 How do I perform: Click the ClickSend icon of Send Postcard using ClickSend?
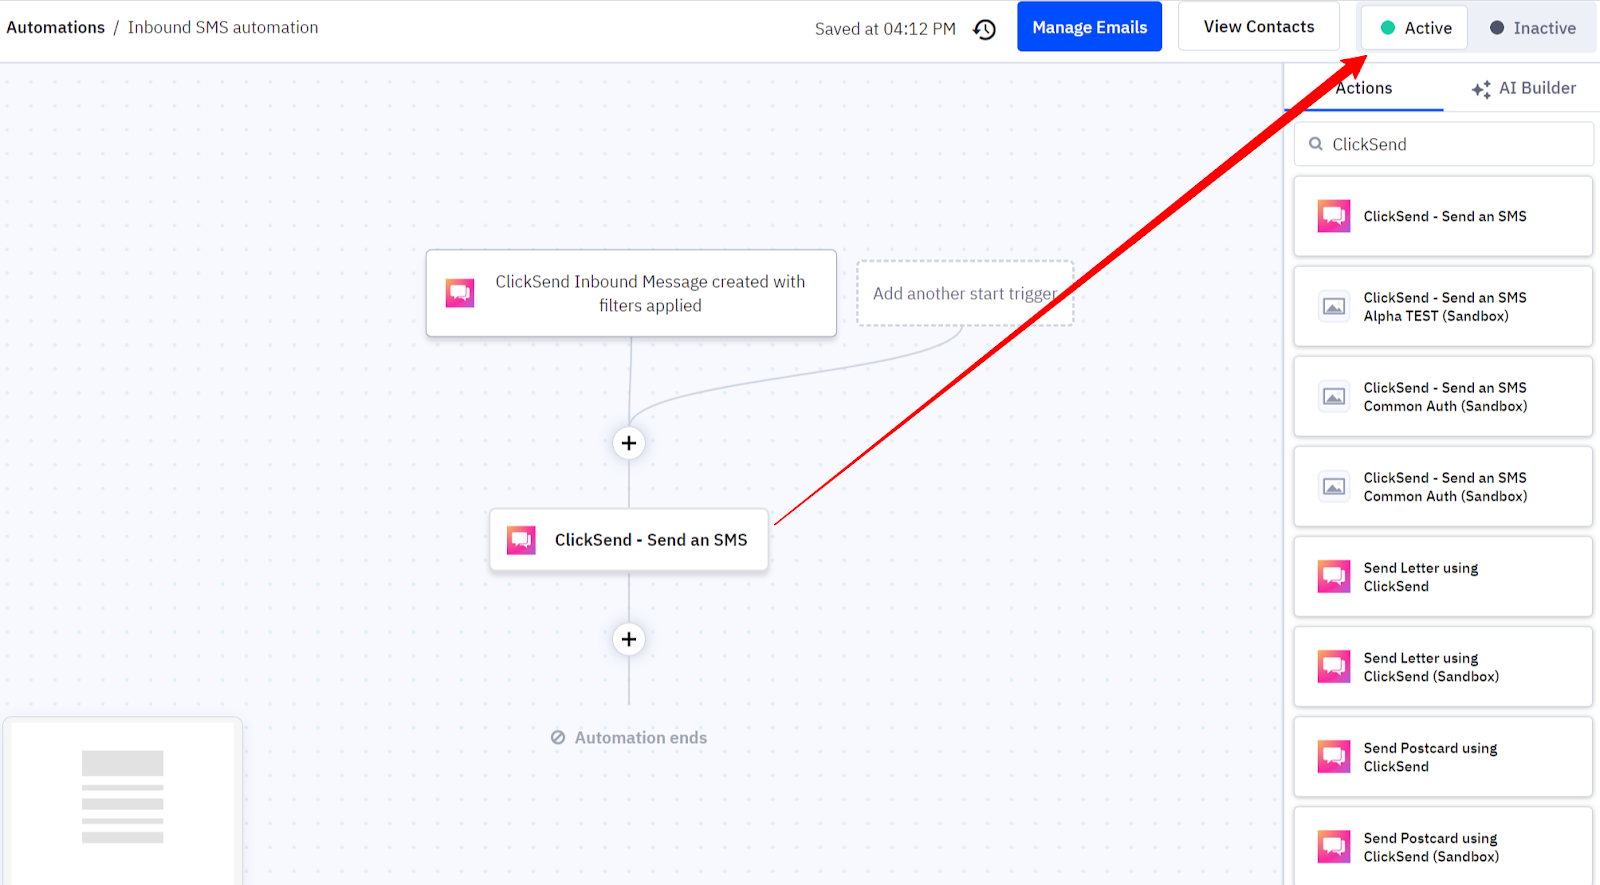tap(1334, 757)
